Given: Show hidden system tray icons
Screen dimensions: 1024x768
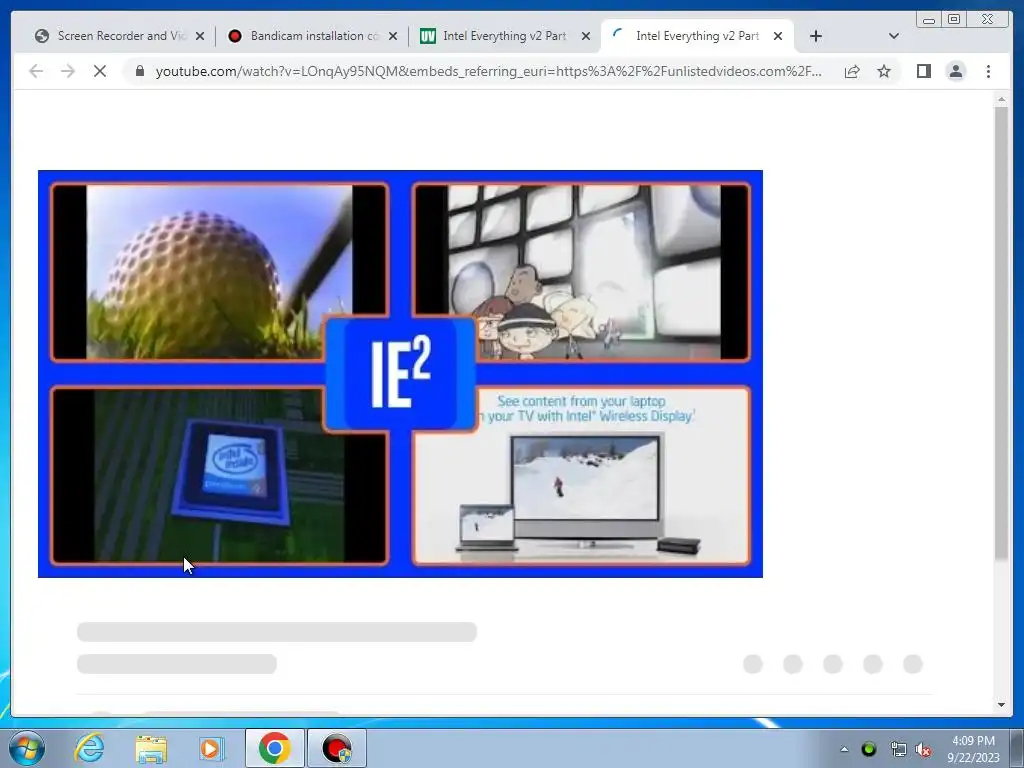Looking at the screenshot, I should pyautogui.click(x=844, y=749).
